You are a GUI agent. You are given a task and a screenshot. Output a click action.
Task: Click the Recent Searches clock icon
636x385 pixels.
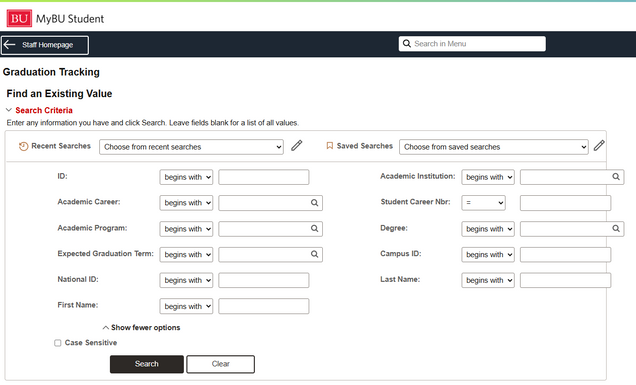click(x=24, y=146)
